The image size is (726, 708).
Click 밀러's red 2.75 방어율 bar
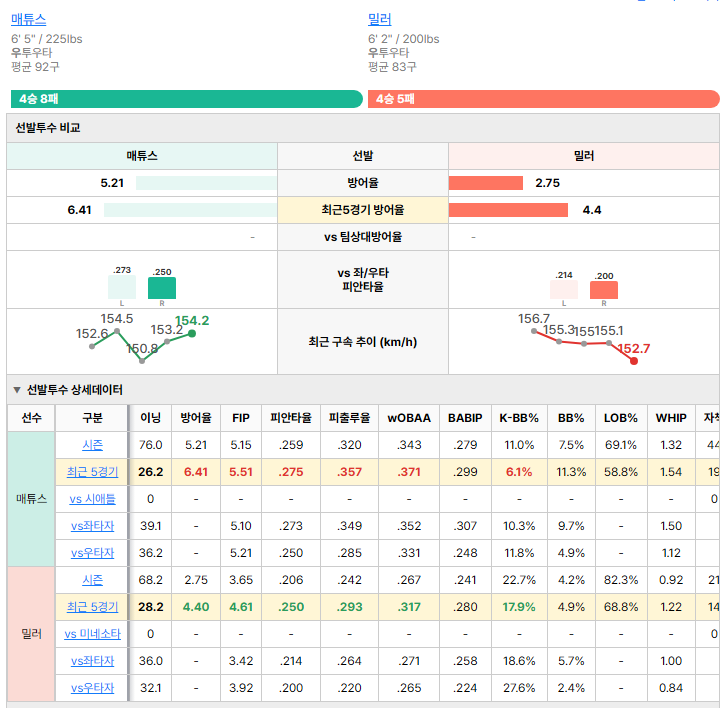pos(486,183)
